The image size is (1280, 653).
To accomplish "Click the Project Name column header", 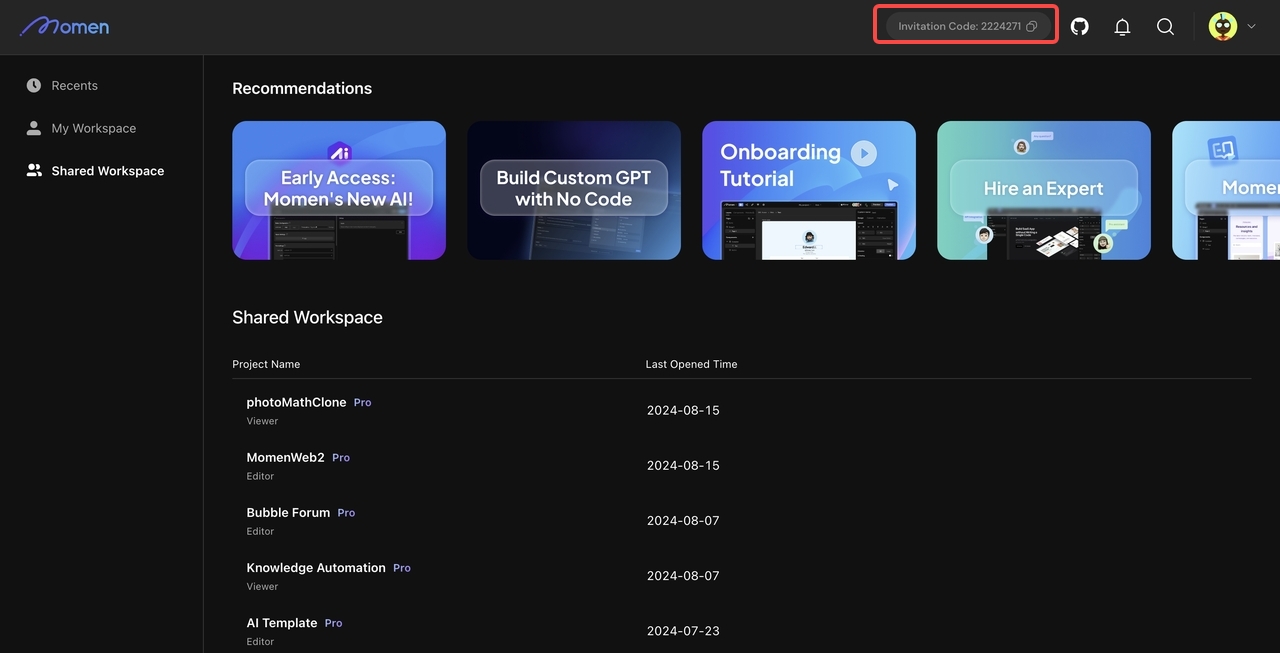I will click(x=266, y=364).
